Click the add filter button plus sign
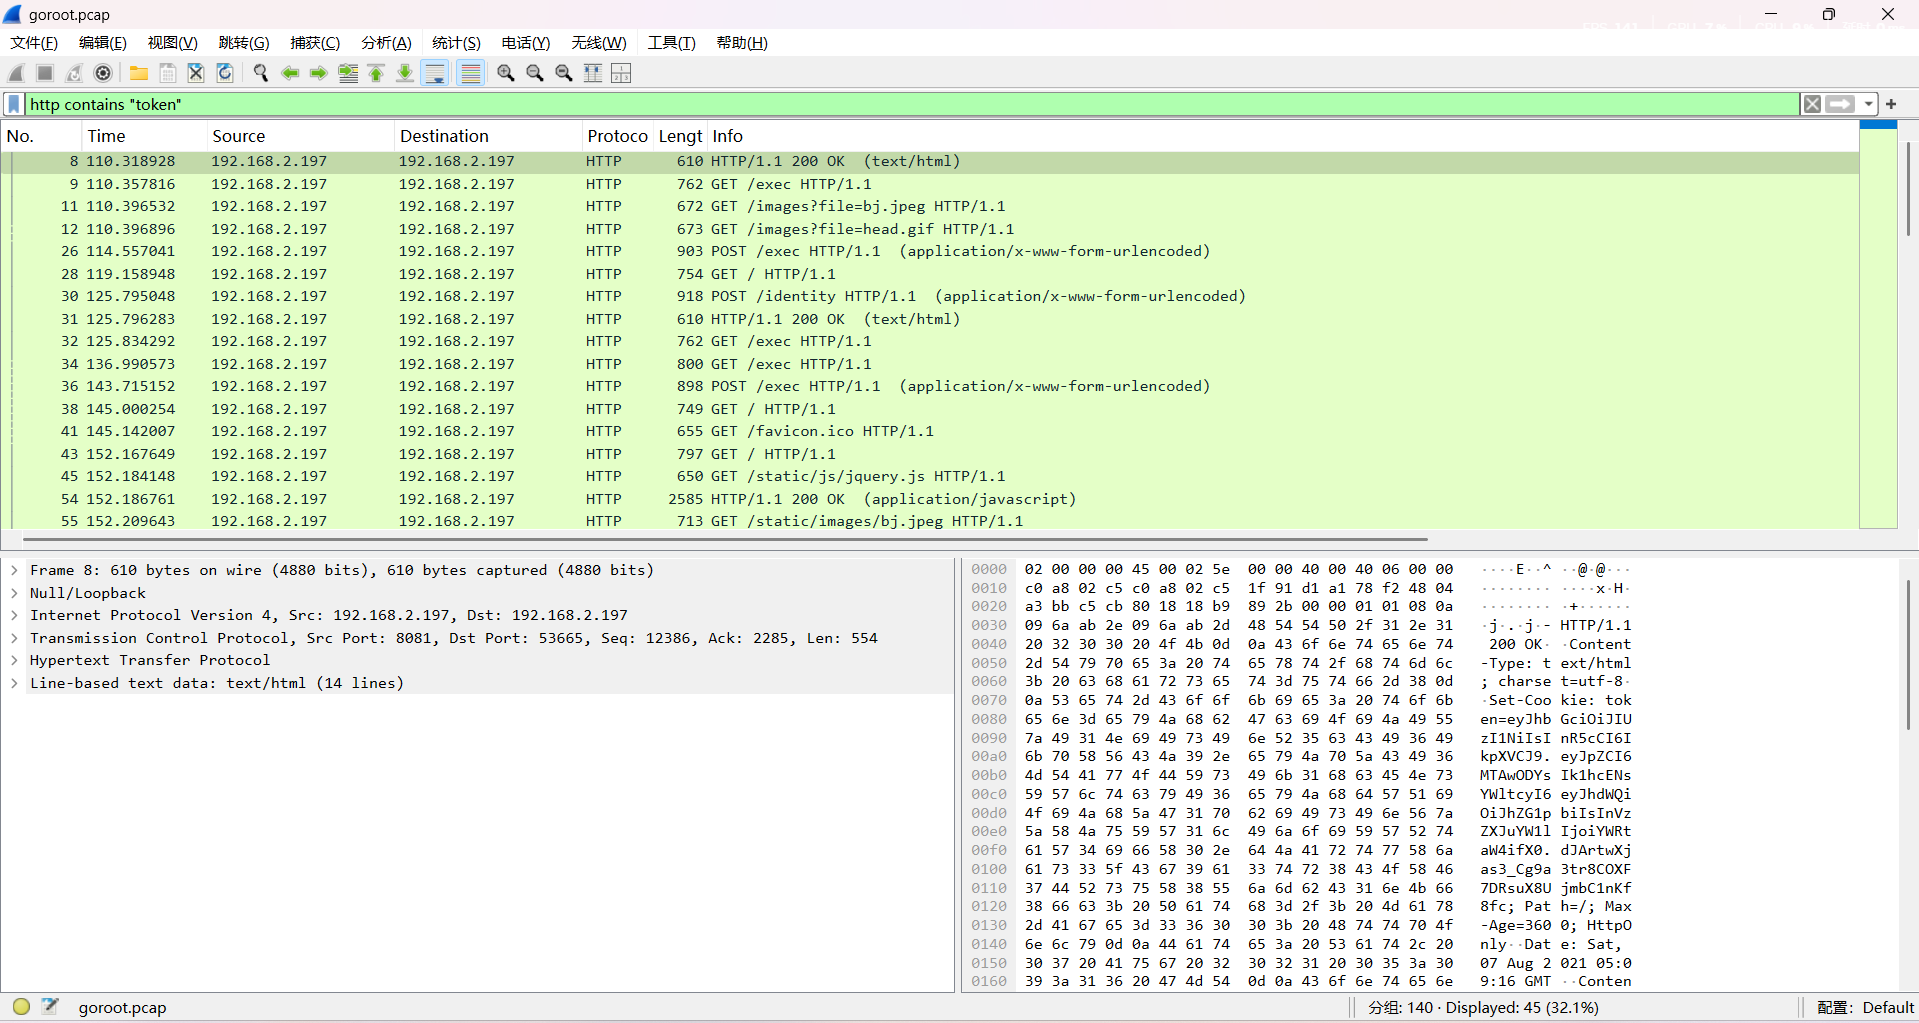This screenshot has width=1919, height=1023. tap(1891, 104)
